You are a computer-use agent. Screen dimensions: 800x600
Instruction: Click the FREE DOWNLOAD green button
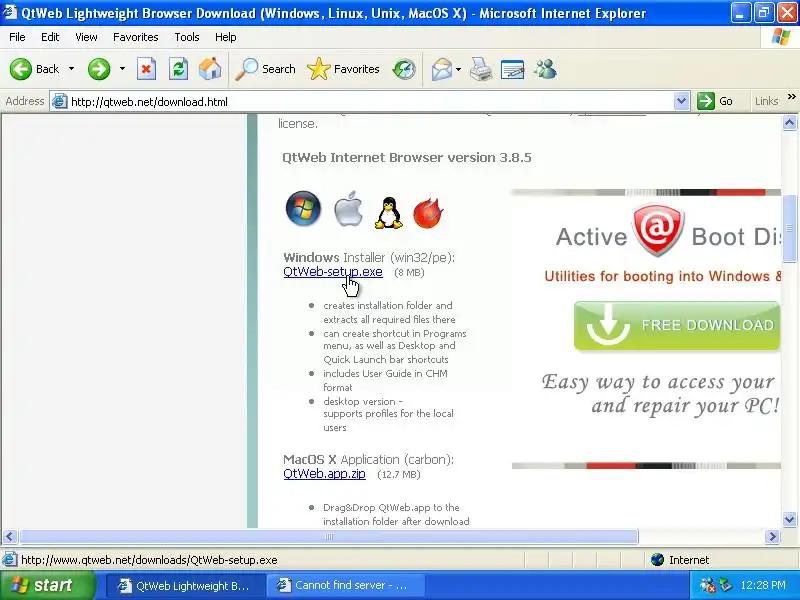677,326
